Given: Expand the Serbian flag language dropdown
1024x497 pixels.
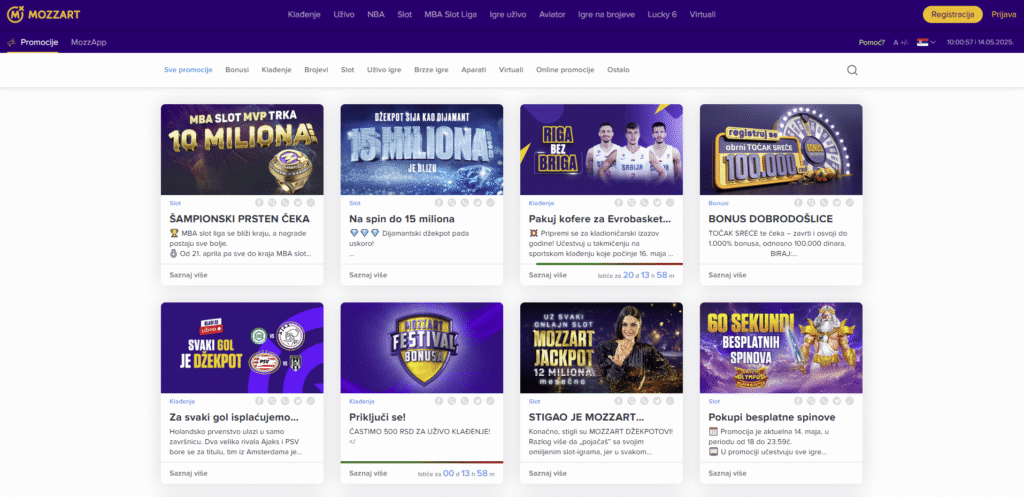Looking at the screenshot, I should tap(926, 43).
